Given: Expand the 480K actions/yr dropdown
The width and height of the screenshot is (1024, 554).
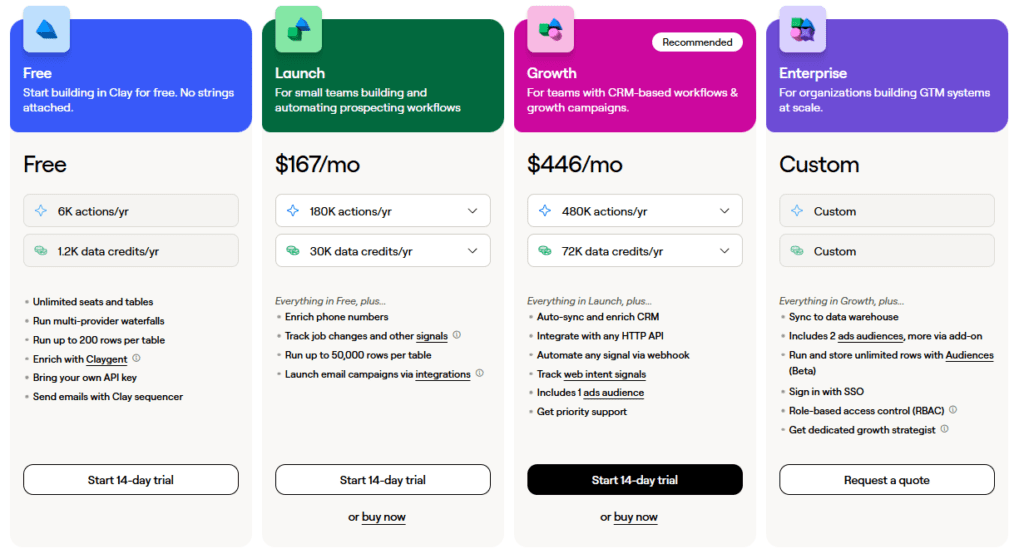Looking at the screenshot, I should click(724, 211).
